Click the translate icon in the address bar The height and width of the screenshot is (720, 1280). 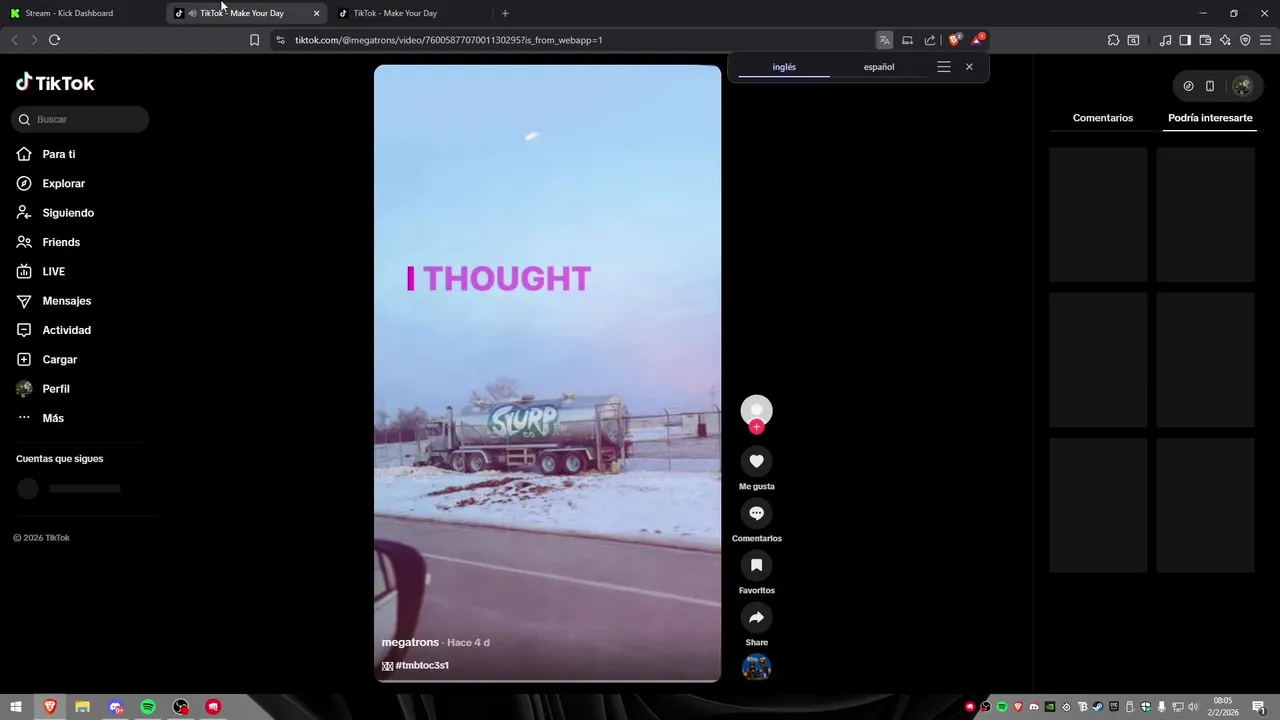[884, 40]
